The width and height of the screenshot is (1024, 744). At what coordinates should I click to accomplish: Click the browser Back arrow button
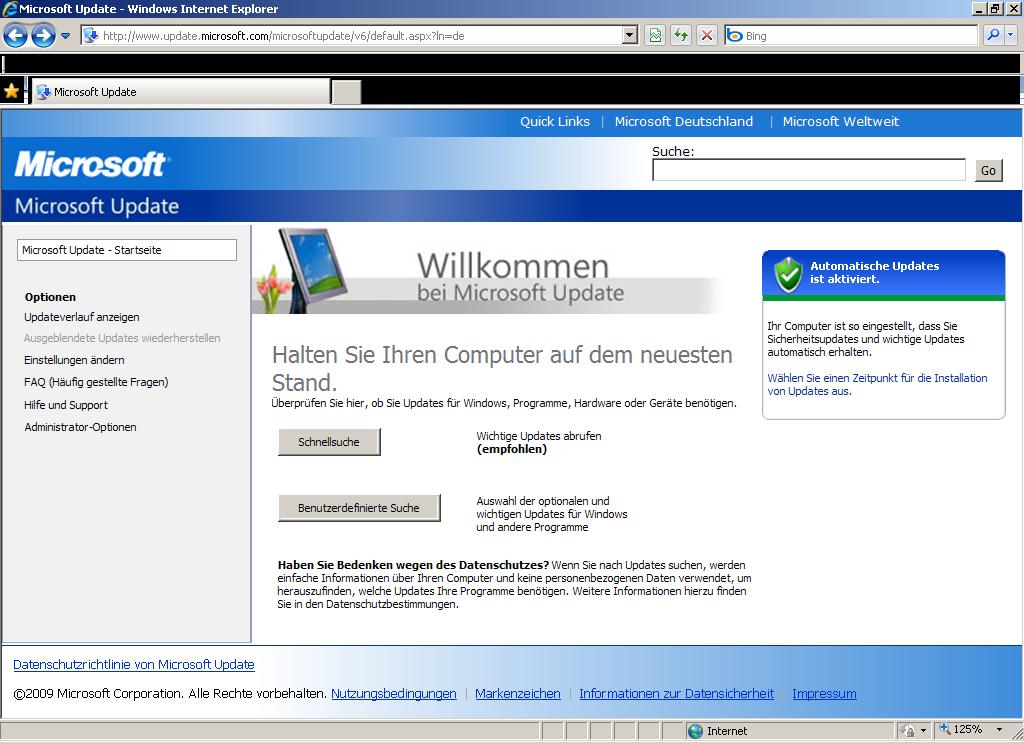16,35
